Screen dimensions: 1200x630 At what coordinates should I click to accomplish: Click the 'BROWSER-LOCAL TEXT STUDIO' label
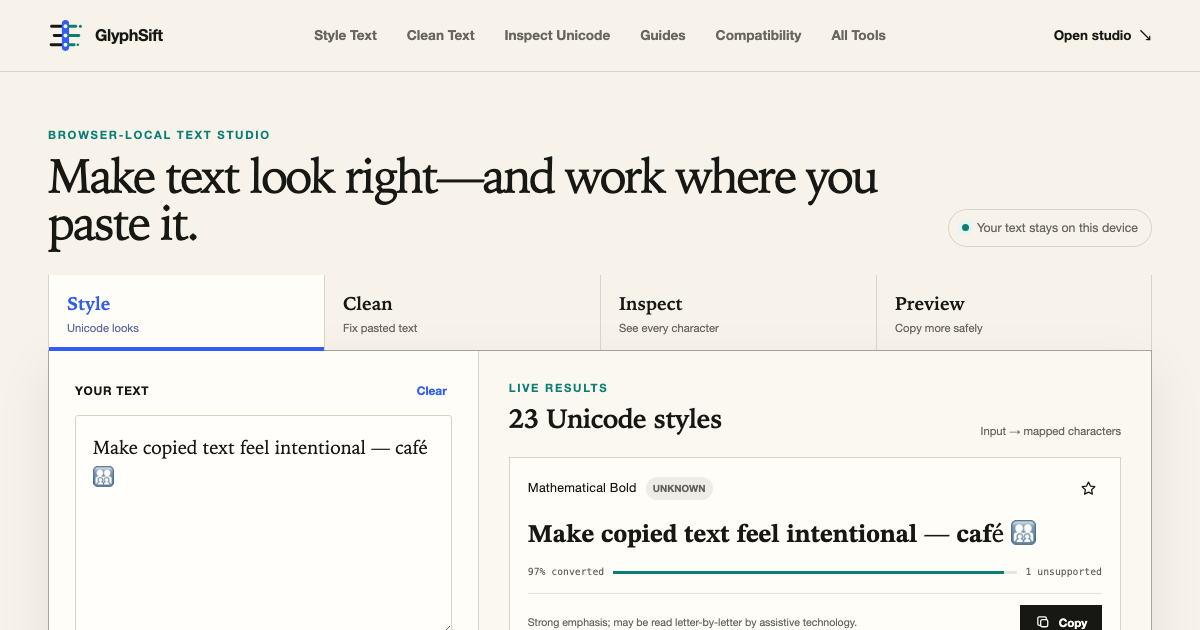[159, 135]
